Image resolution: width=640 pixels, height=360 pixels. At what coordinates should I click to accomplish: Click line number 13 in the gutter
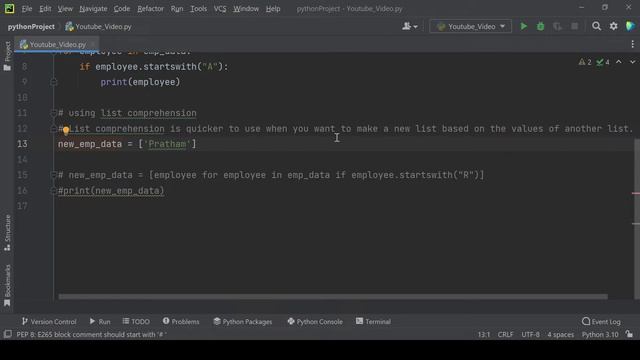[x=22, y=144]
